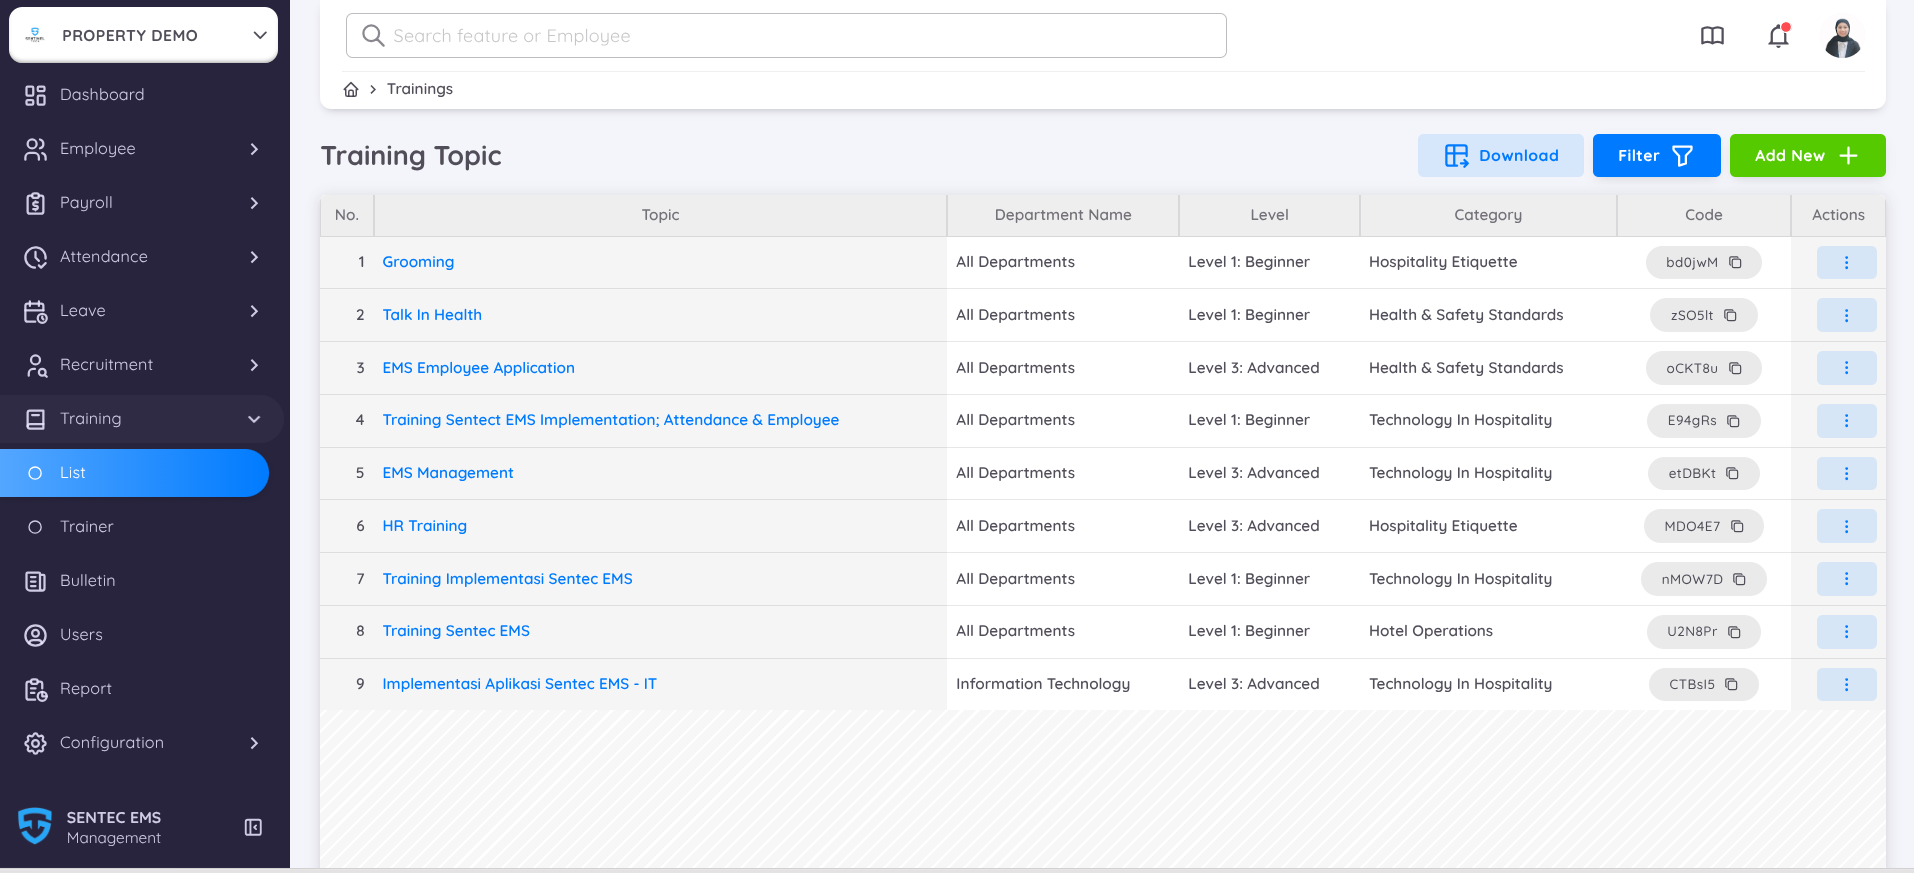The width and height of the screenshot is (1914, 873).
Task: Download the training topic list
Action: click(1500, 156)
